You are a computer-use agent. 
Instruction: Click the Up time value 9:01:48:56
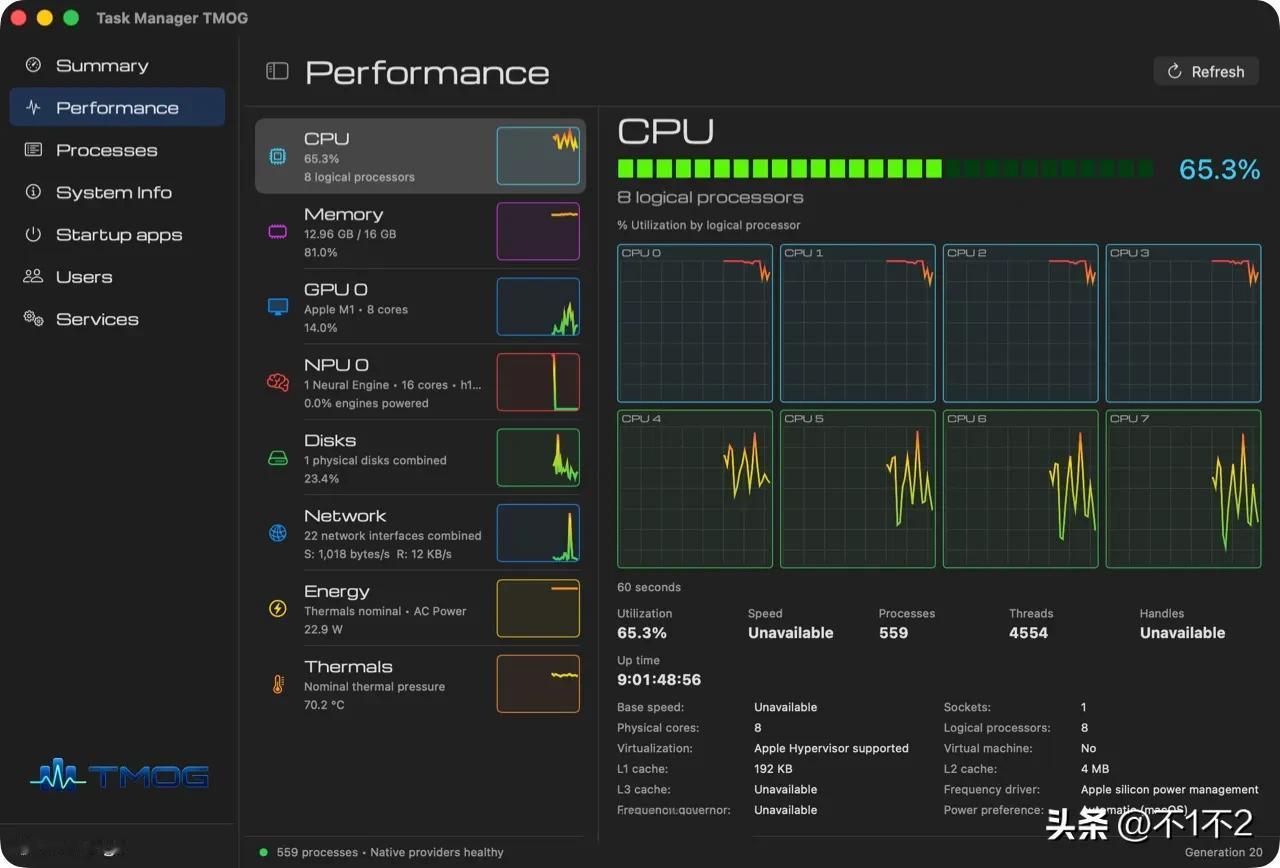[659, 680]
